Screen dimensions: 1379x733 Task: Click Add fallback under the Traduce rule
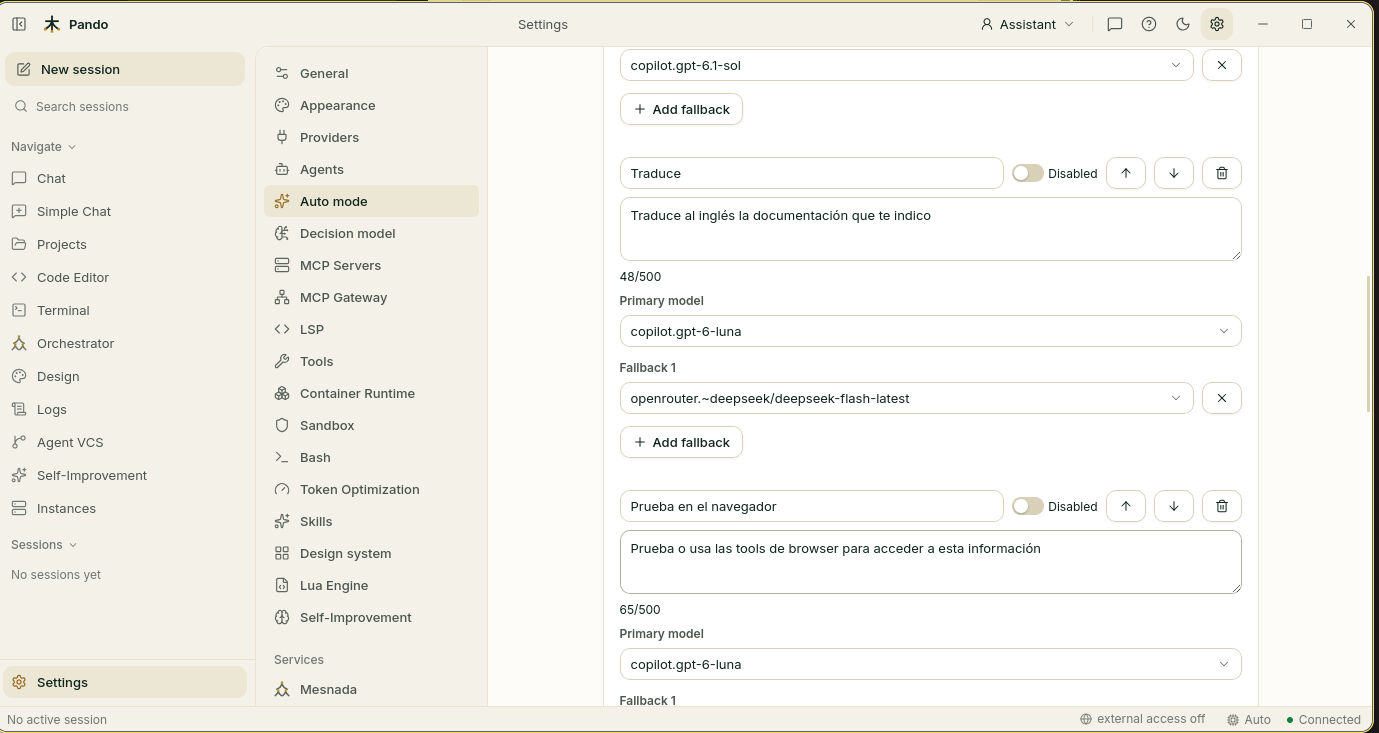click(x=681, y=442)
